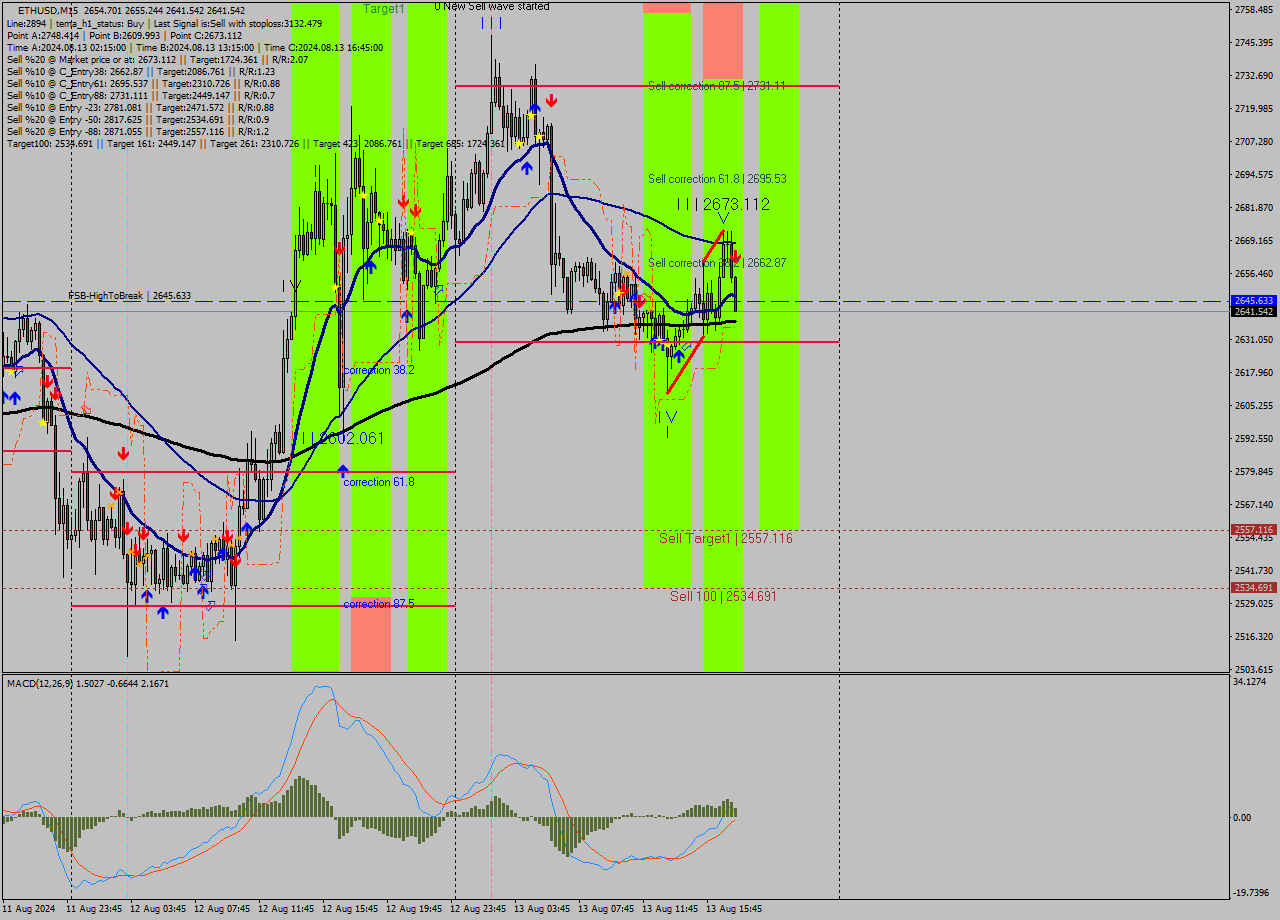Click the blue V wave marker under the 2673.112 label
The width and height of the screenshot is (1280, 920).
pyautogui.click(x=723, y=218)
